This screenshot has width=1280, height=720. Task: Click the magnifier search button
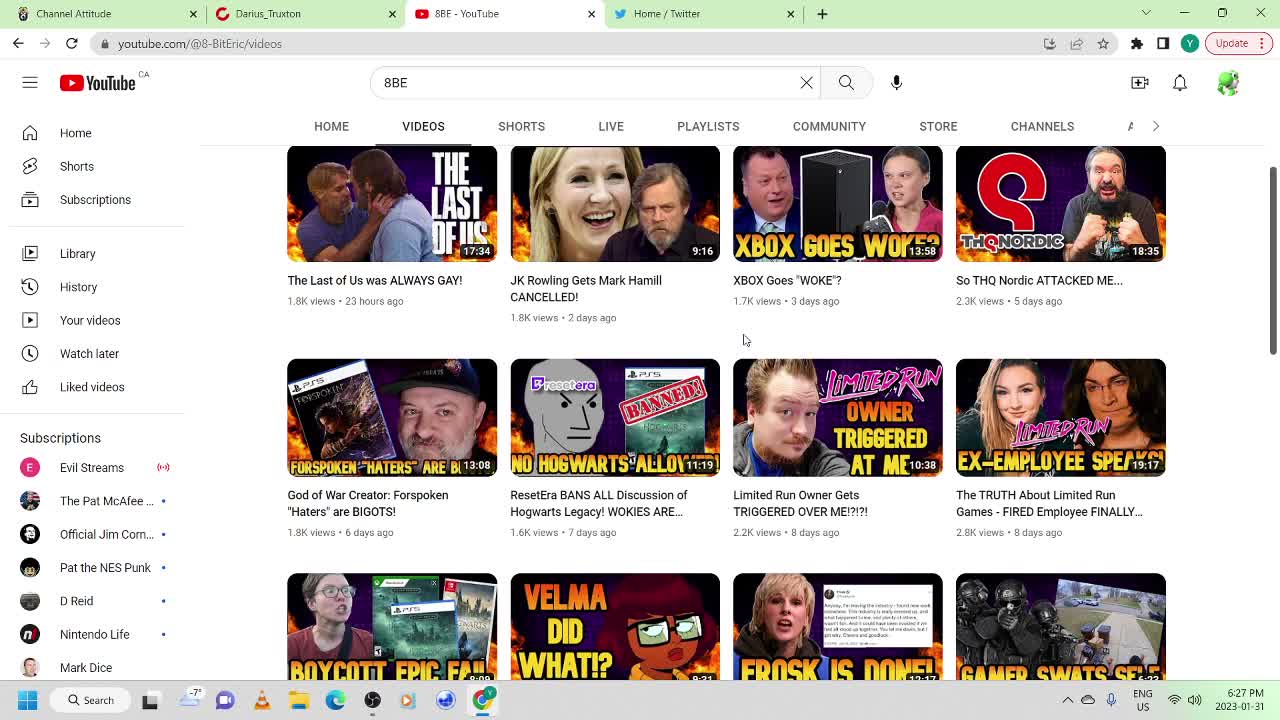(x=846, y=83)
